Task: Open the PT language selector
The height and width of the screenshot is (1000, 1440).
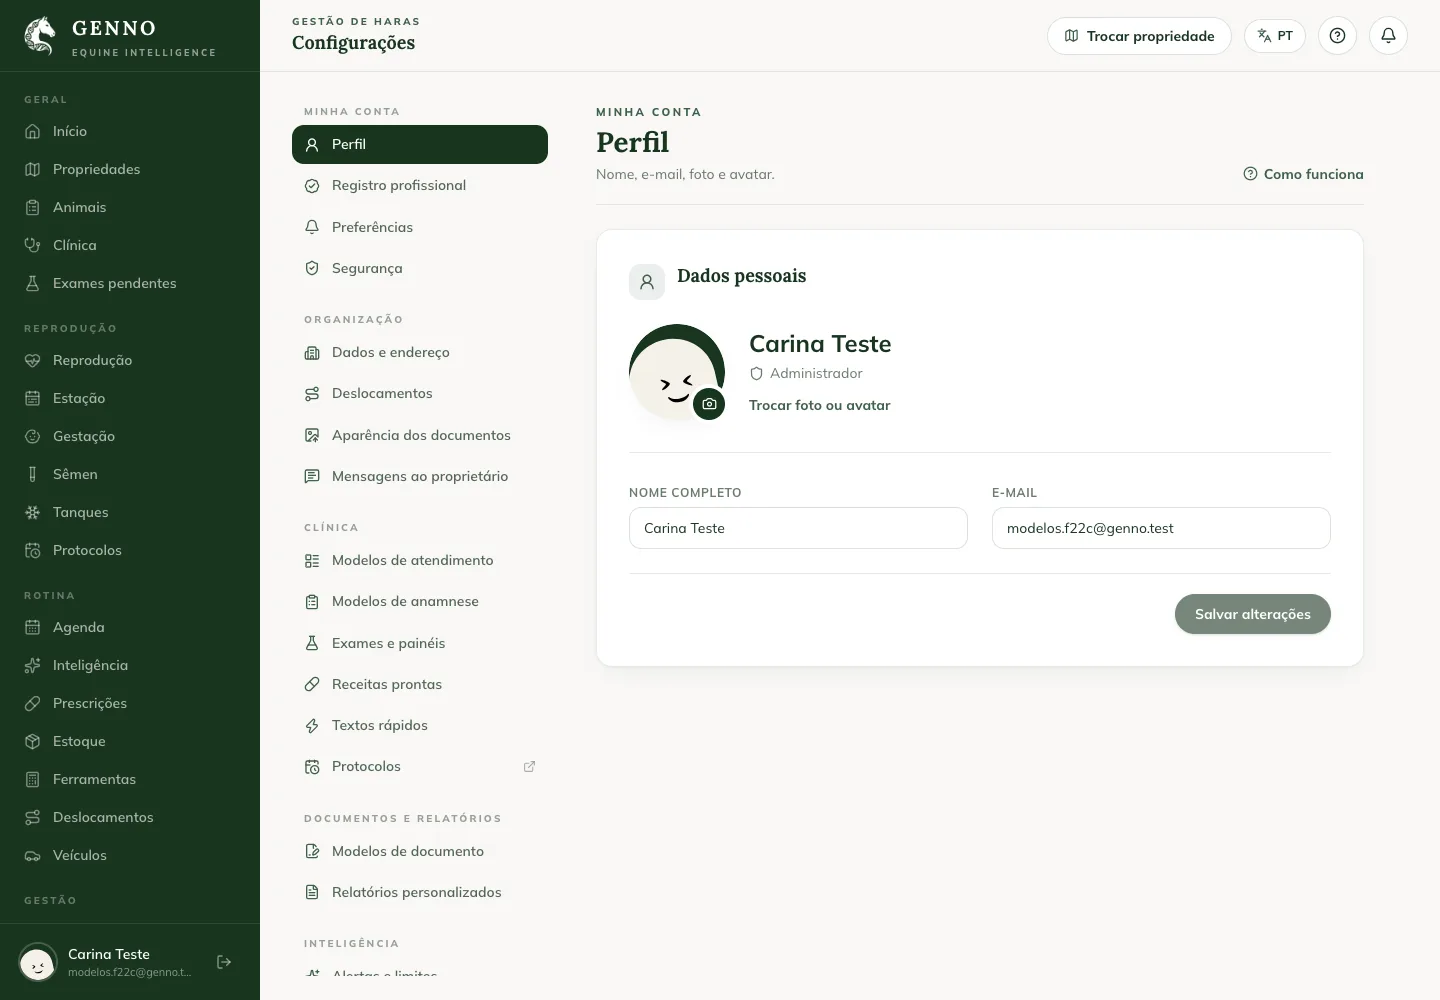Action: click(x=1275, y=36)
